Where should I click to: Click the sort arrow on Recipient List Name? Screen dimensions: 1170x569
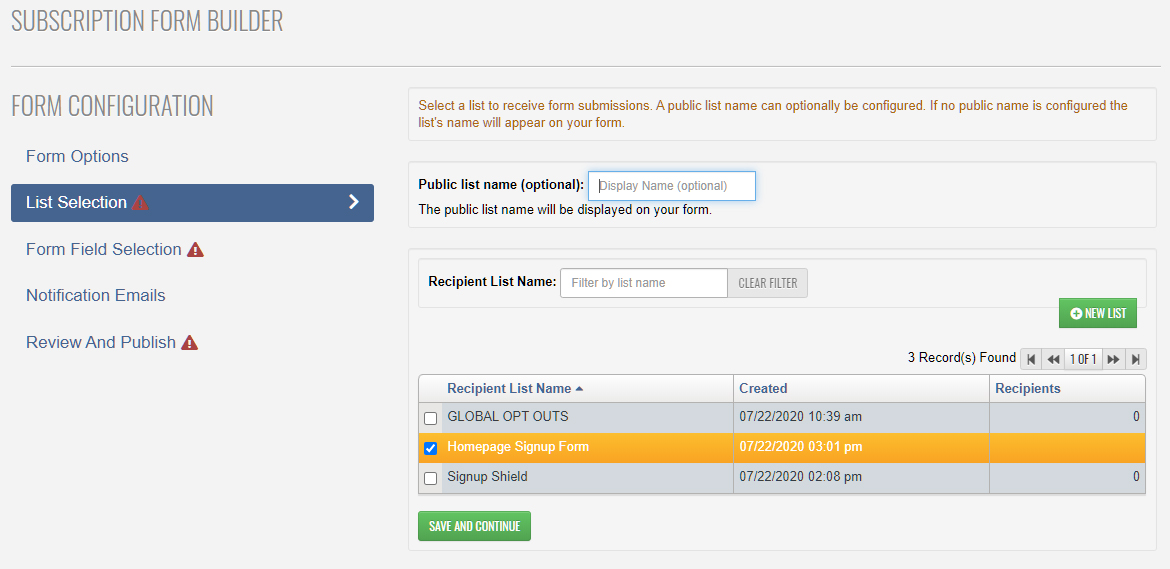[580, 389]
